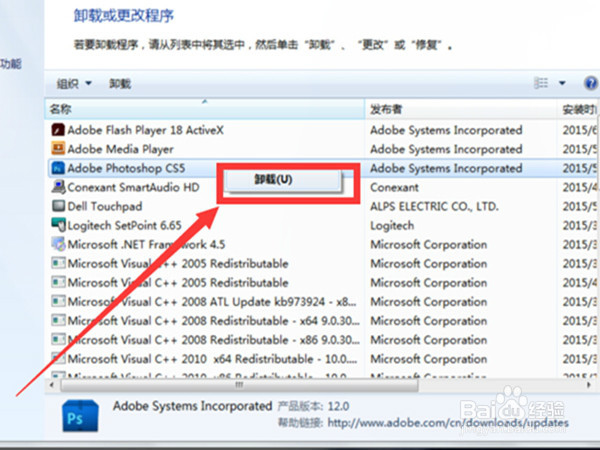Sort by the 安装时间 column header
Image resolution: width=600 pixels, height=450 pixels.
[579, 109]
